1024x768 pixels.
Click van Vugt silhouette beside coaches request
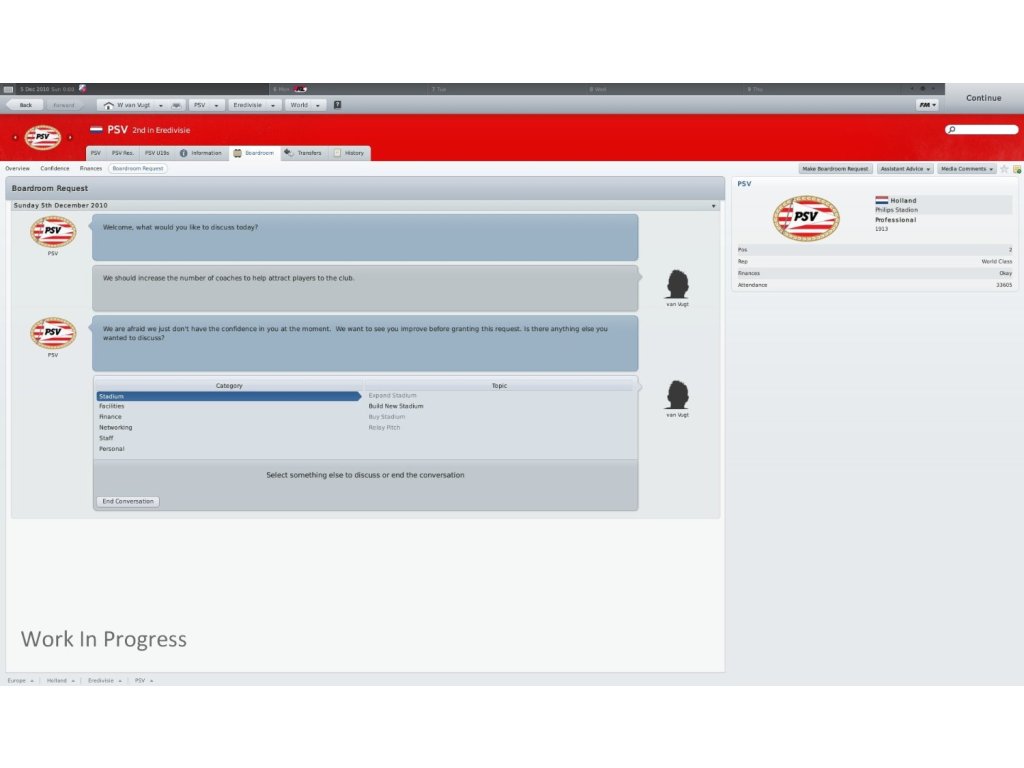[677, 284]
